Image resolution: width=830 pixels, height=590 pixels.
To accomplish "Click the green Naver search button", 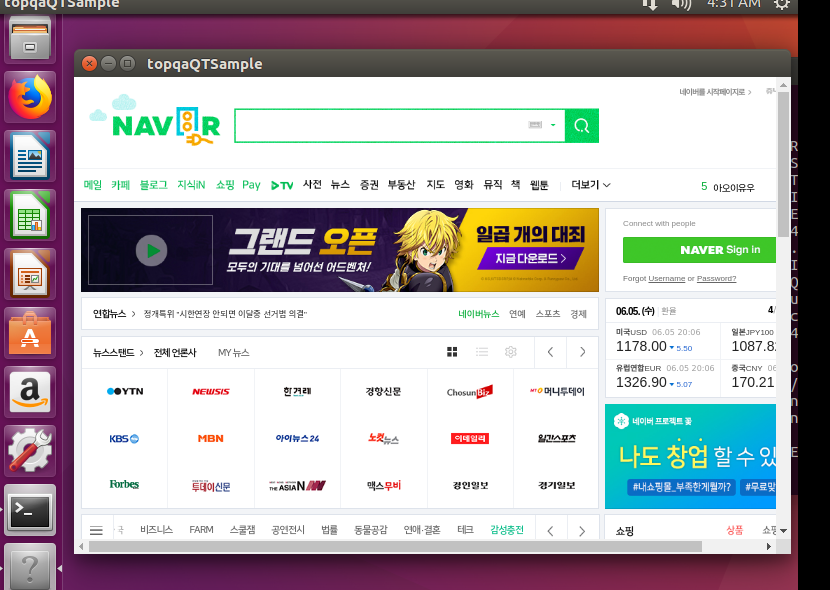I will click(x=582, y=125).
